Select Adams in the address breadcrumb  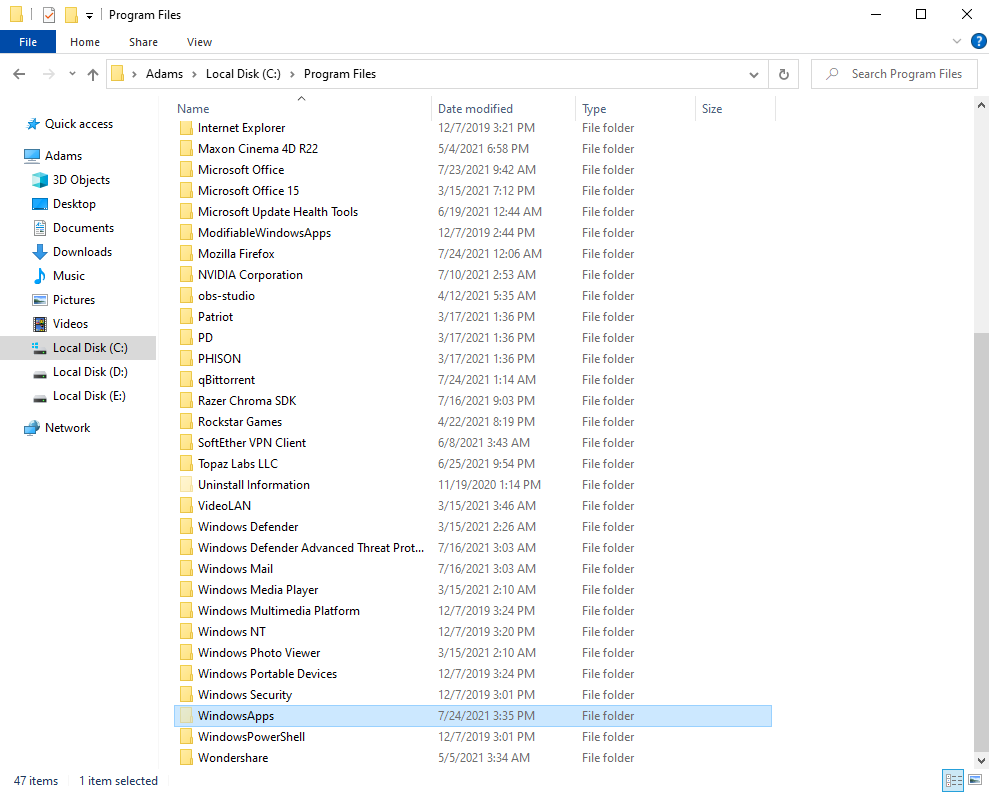point(164,74)
